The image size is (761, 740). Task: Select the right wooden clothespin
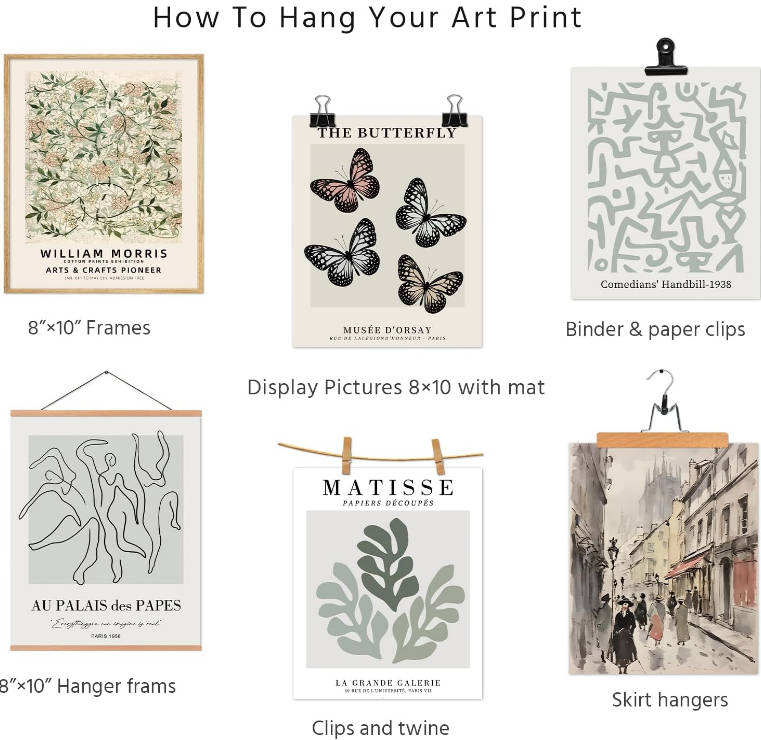438,457
